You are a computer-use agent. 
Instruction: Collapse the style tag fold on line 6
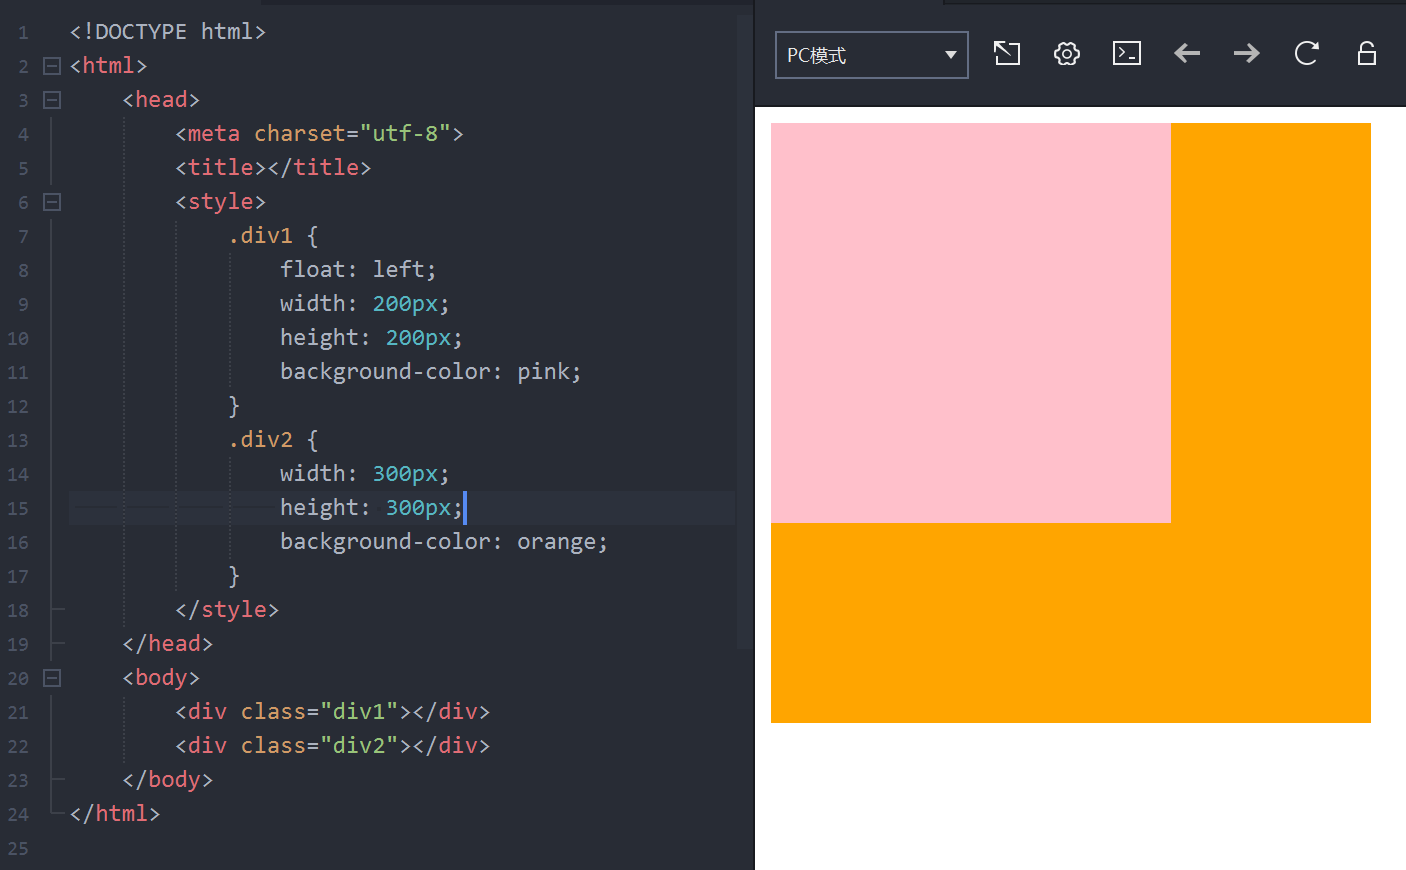[x=52, y=202]
